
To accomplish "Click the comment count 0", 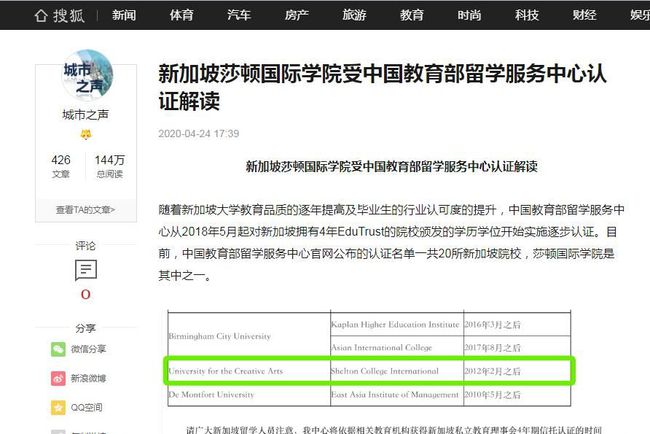I will pos(86,294).
